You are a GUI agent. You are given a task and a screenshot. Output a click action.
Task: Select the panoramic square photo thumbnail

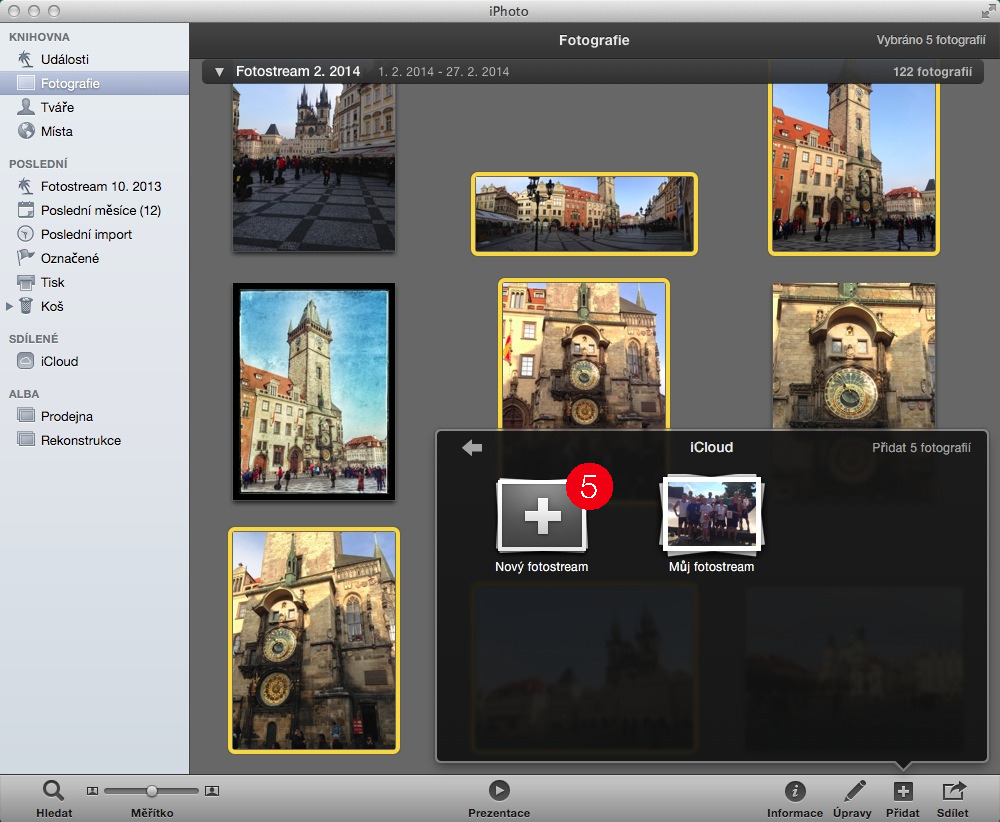coord(584,213)
